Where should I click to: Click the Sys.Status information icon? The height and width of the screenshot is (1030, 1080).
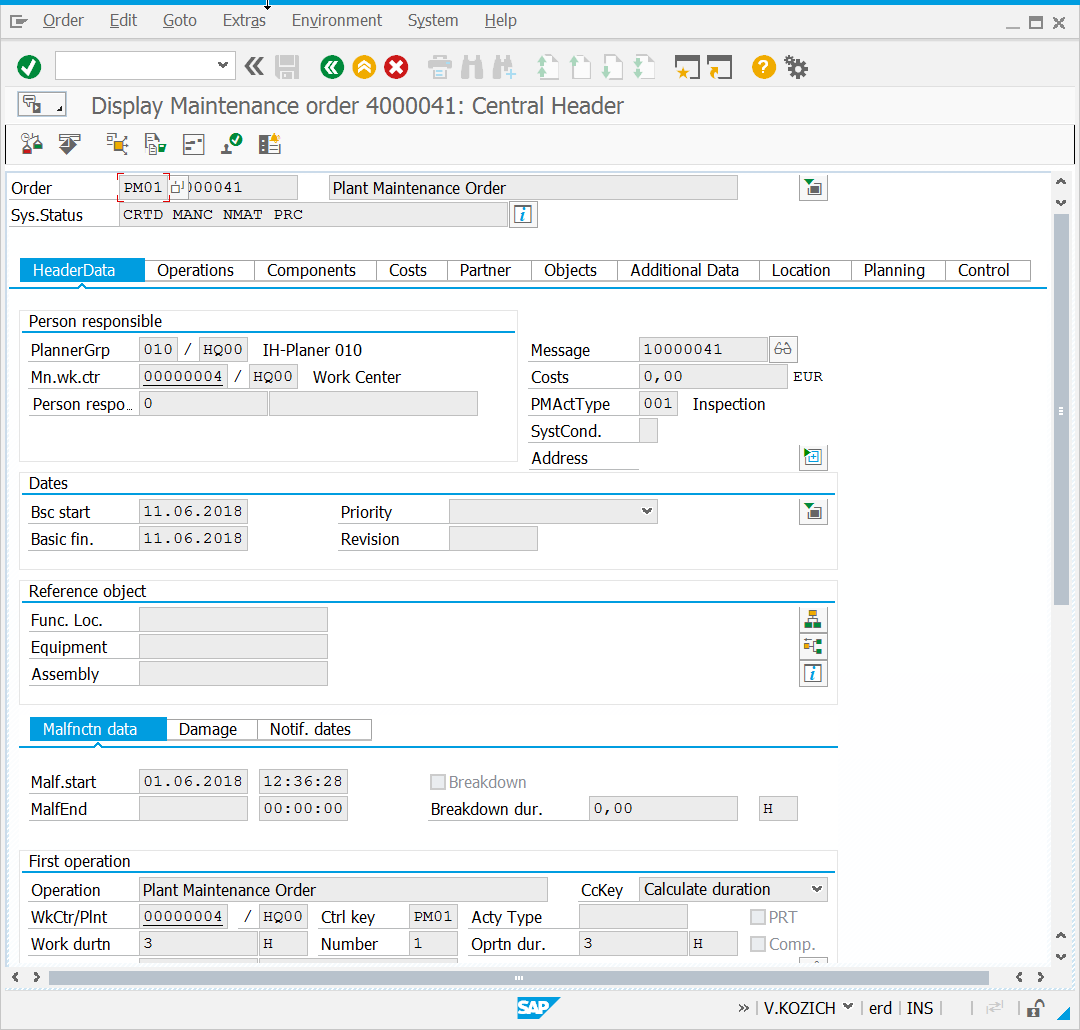point(523,214)
